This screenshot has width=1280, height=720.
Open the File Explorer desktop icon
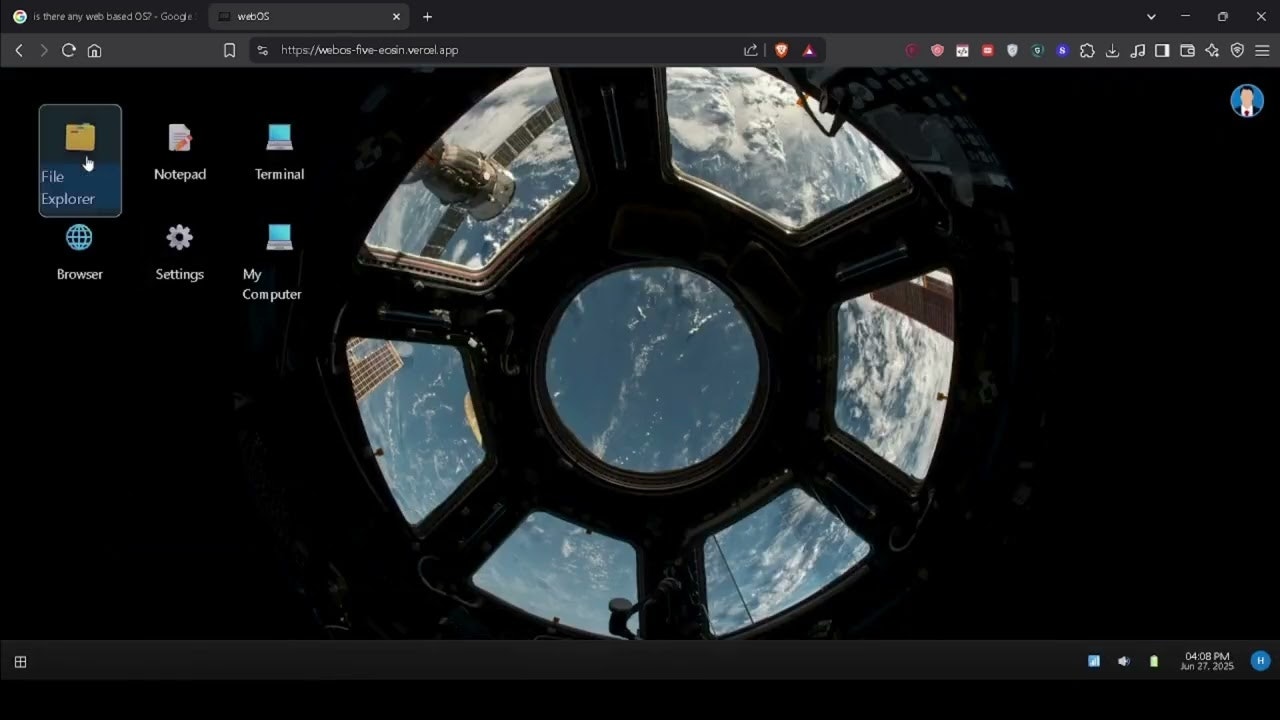[x=80, y=160]
